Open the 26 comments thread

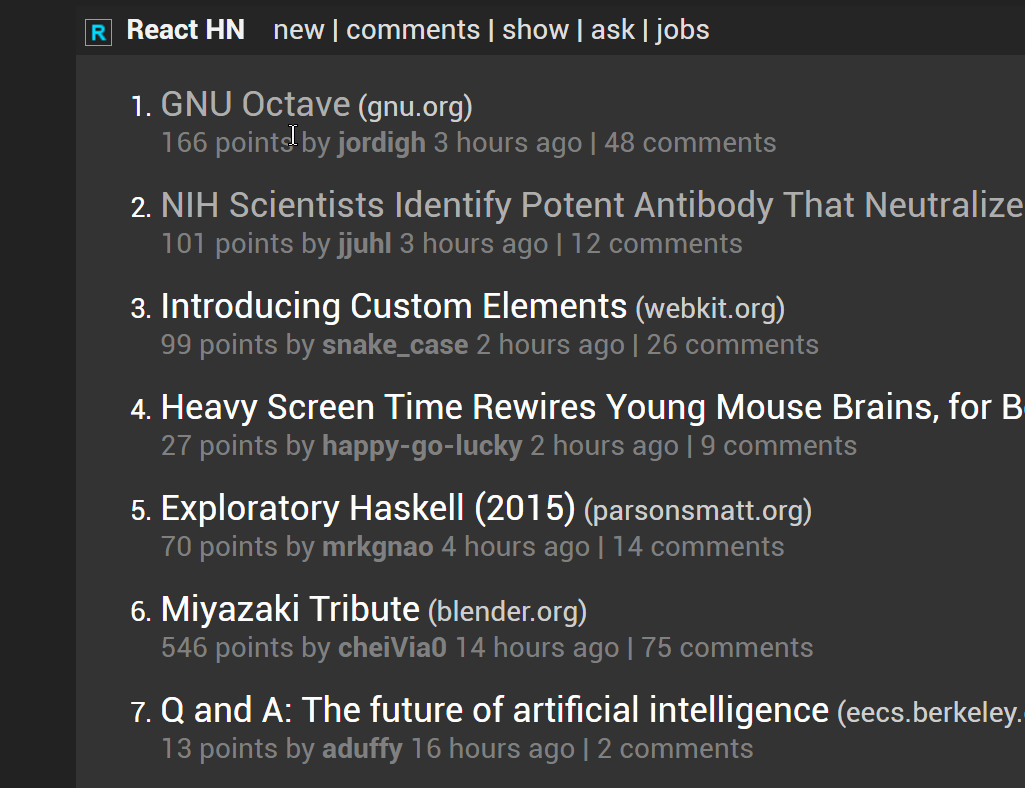point(733,345)
